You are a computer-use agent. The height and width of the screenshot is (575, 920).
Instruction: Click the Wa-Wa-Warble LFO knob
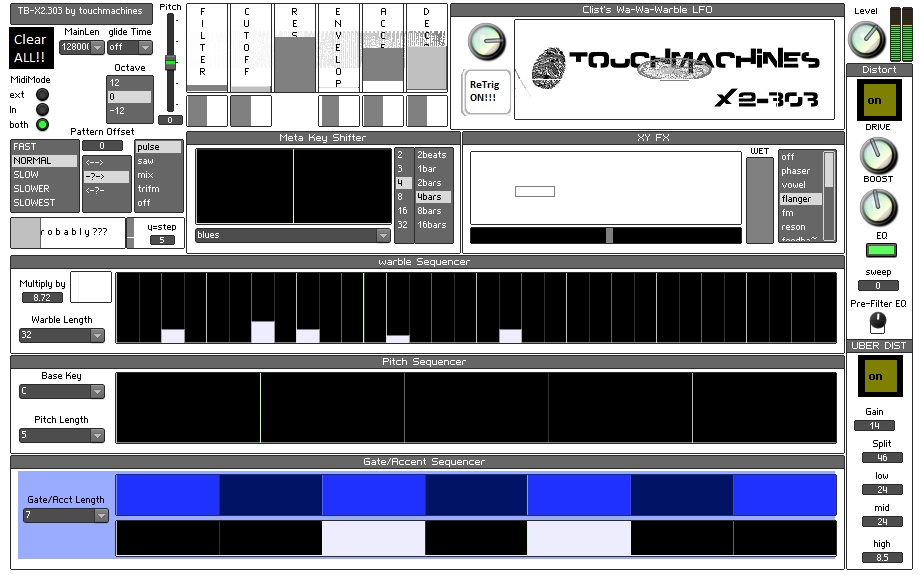point(486,41)
